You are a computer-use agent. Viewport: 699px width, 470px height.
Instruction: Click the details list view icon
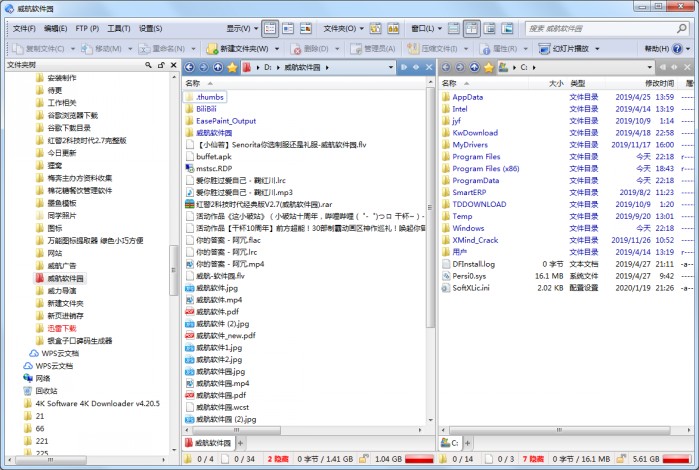[x=270, y=29]
